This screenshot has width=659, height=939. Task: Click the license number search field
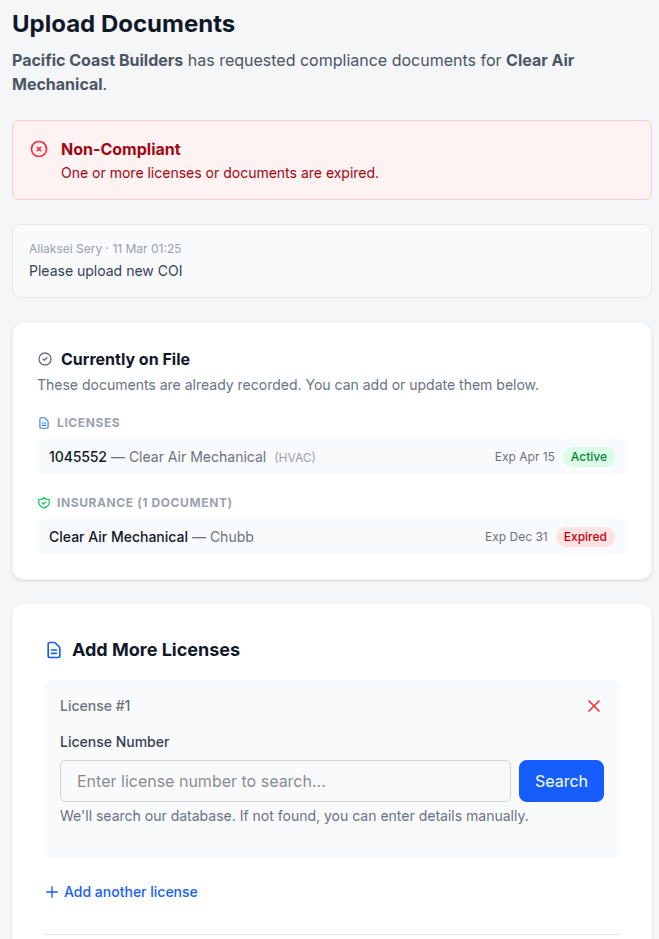pos(285,780)
